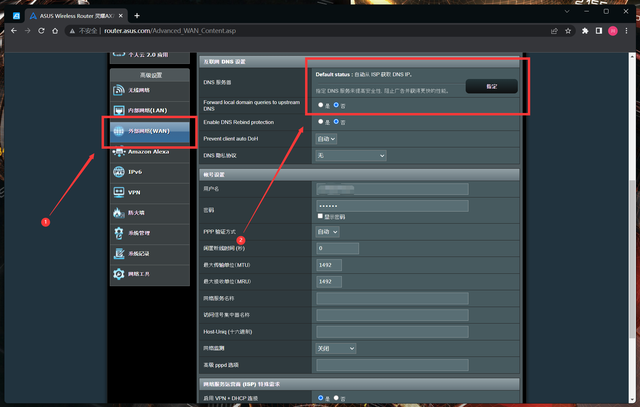Open the VPN sidebar icon
Viewport: 640px width, 407px height.
point(119,192)
